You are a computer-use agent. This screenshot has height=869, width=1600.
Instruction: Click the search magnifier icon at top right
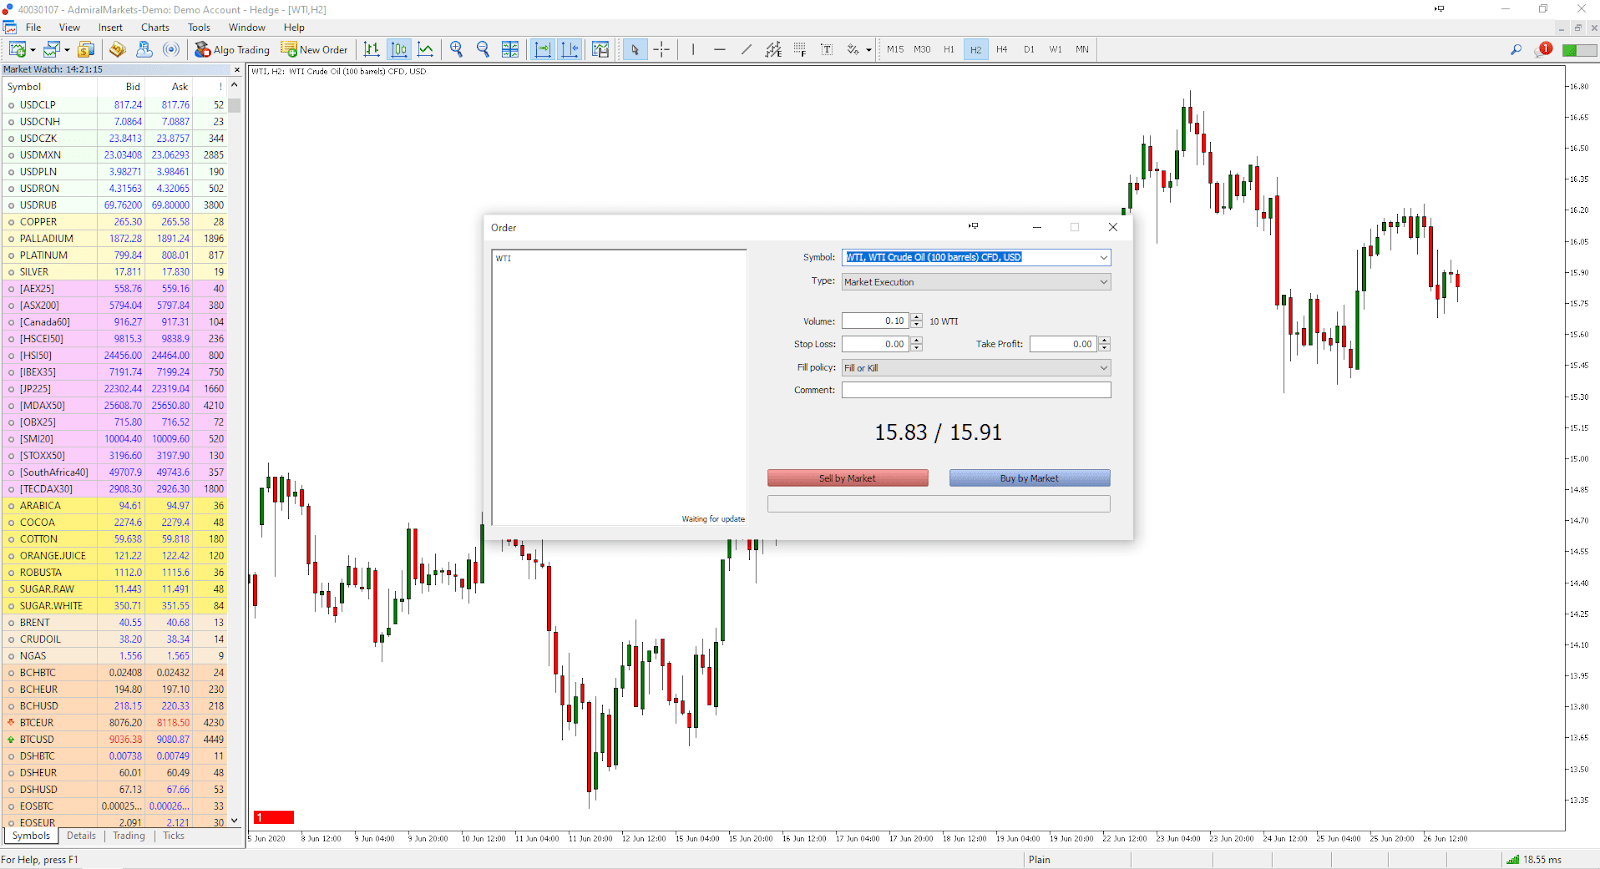pyautogui.click(x=1516, y=49)
